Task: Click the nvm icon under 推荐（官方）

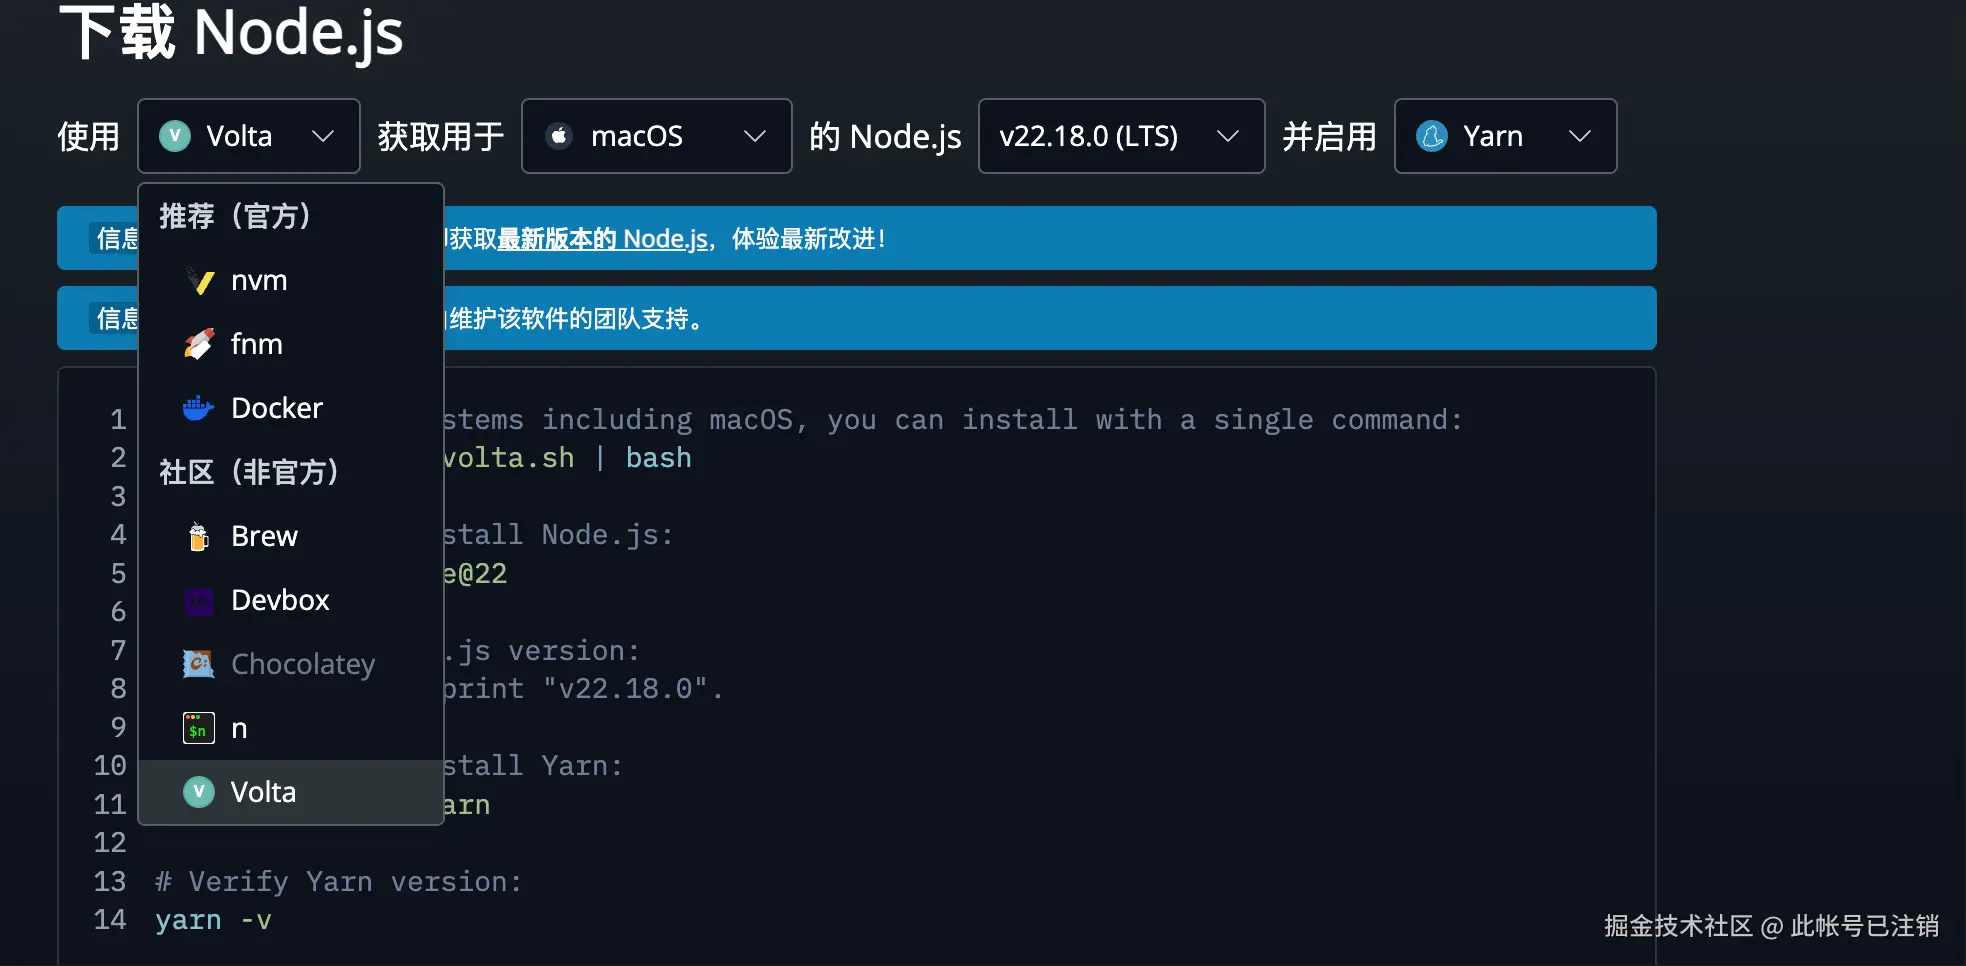Action: coord(200,280)
